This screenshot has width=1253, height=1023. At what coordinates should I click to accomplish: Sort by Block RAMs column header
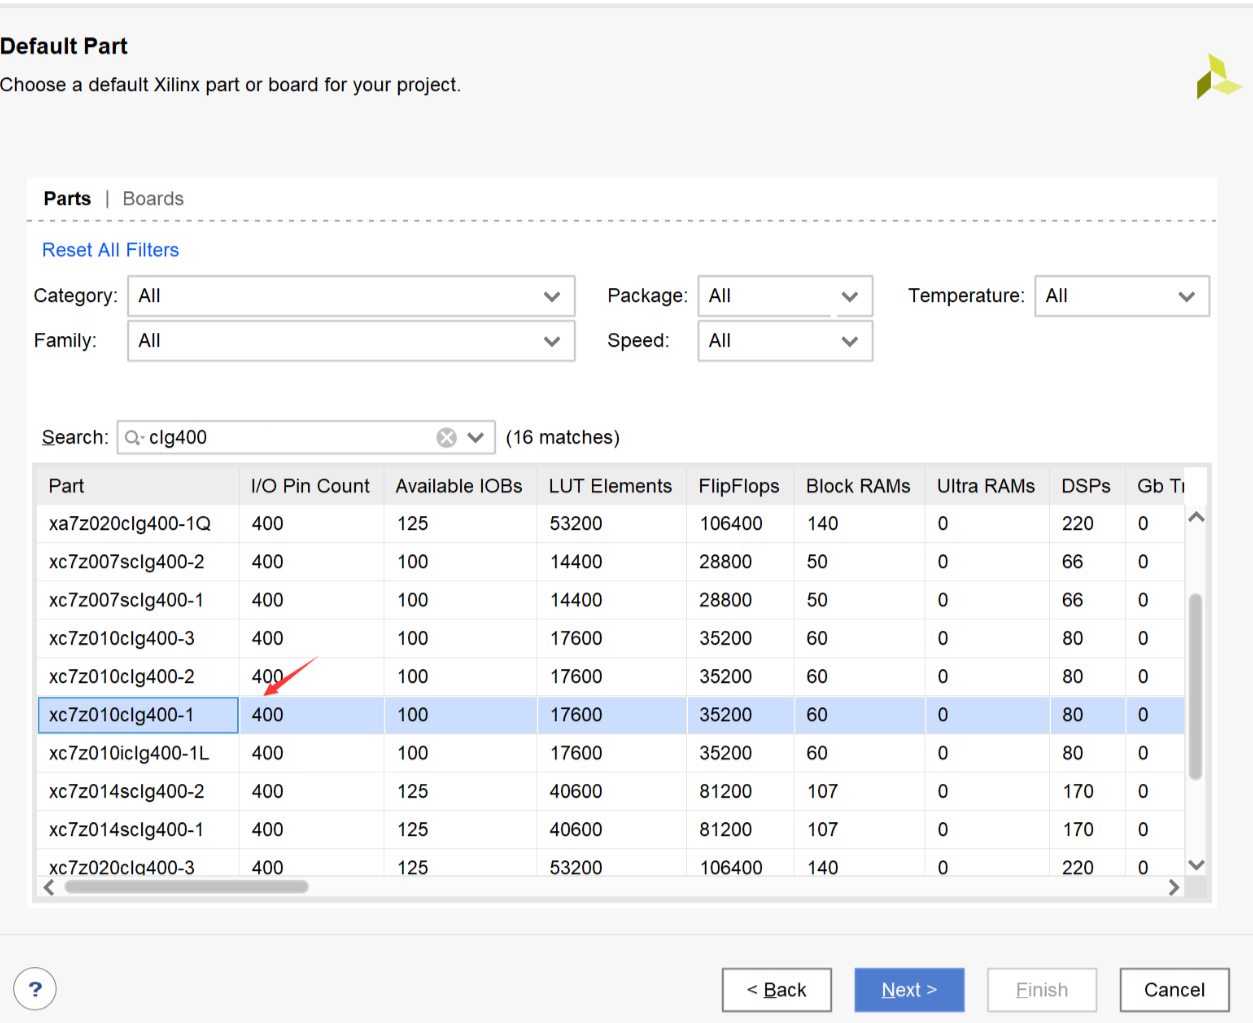(x=859, y=486)
